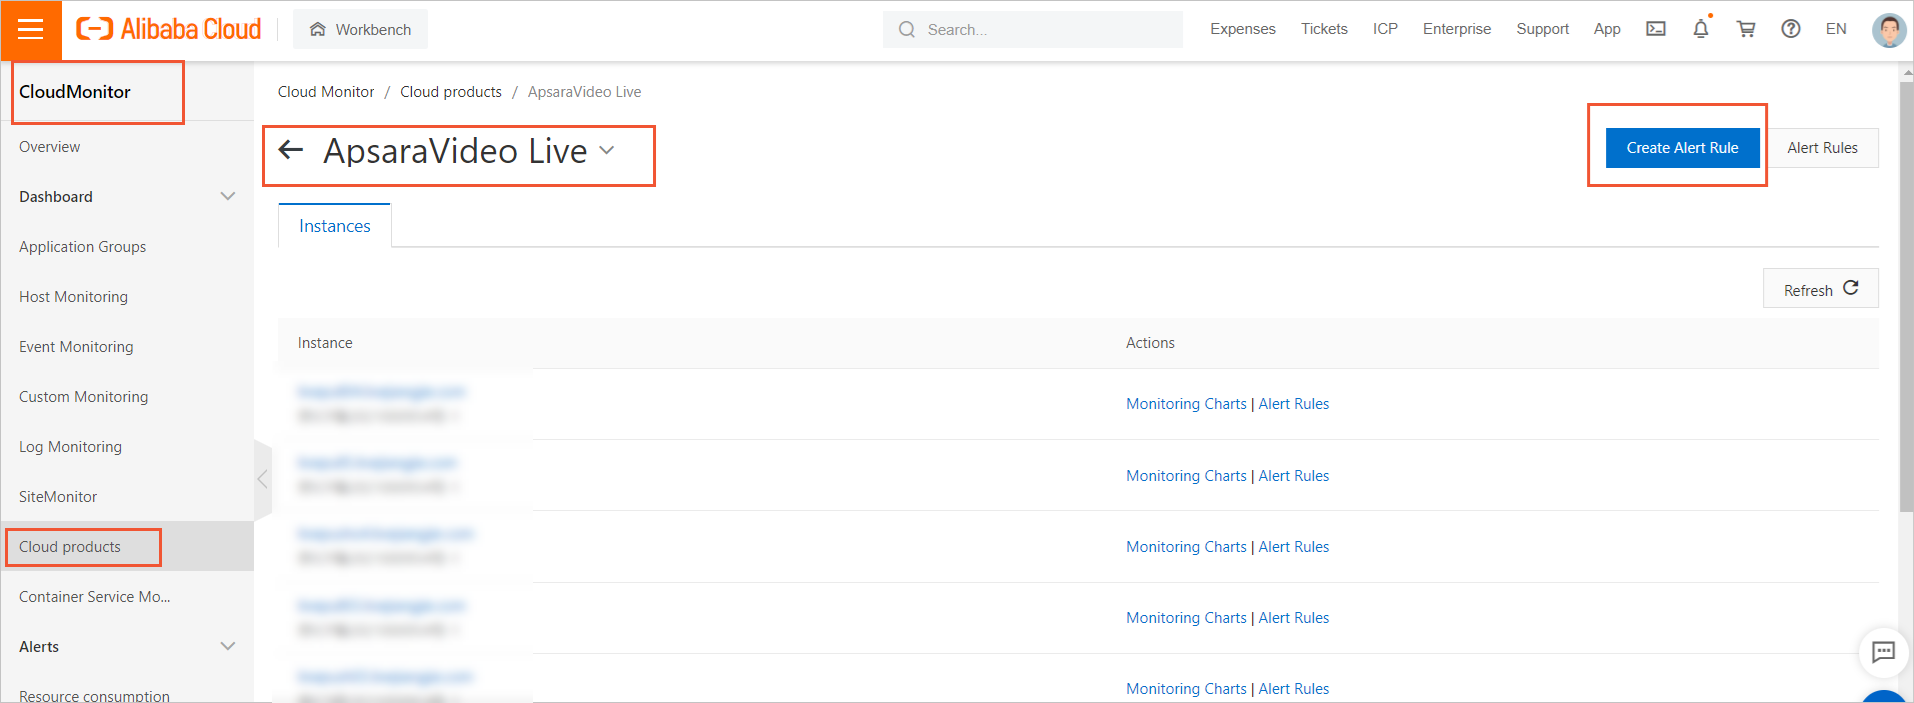Go to Cloud Monitor breadcrumb

pos(326,92)
